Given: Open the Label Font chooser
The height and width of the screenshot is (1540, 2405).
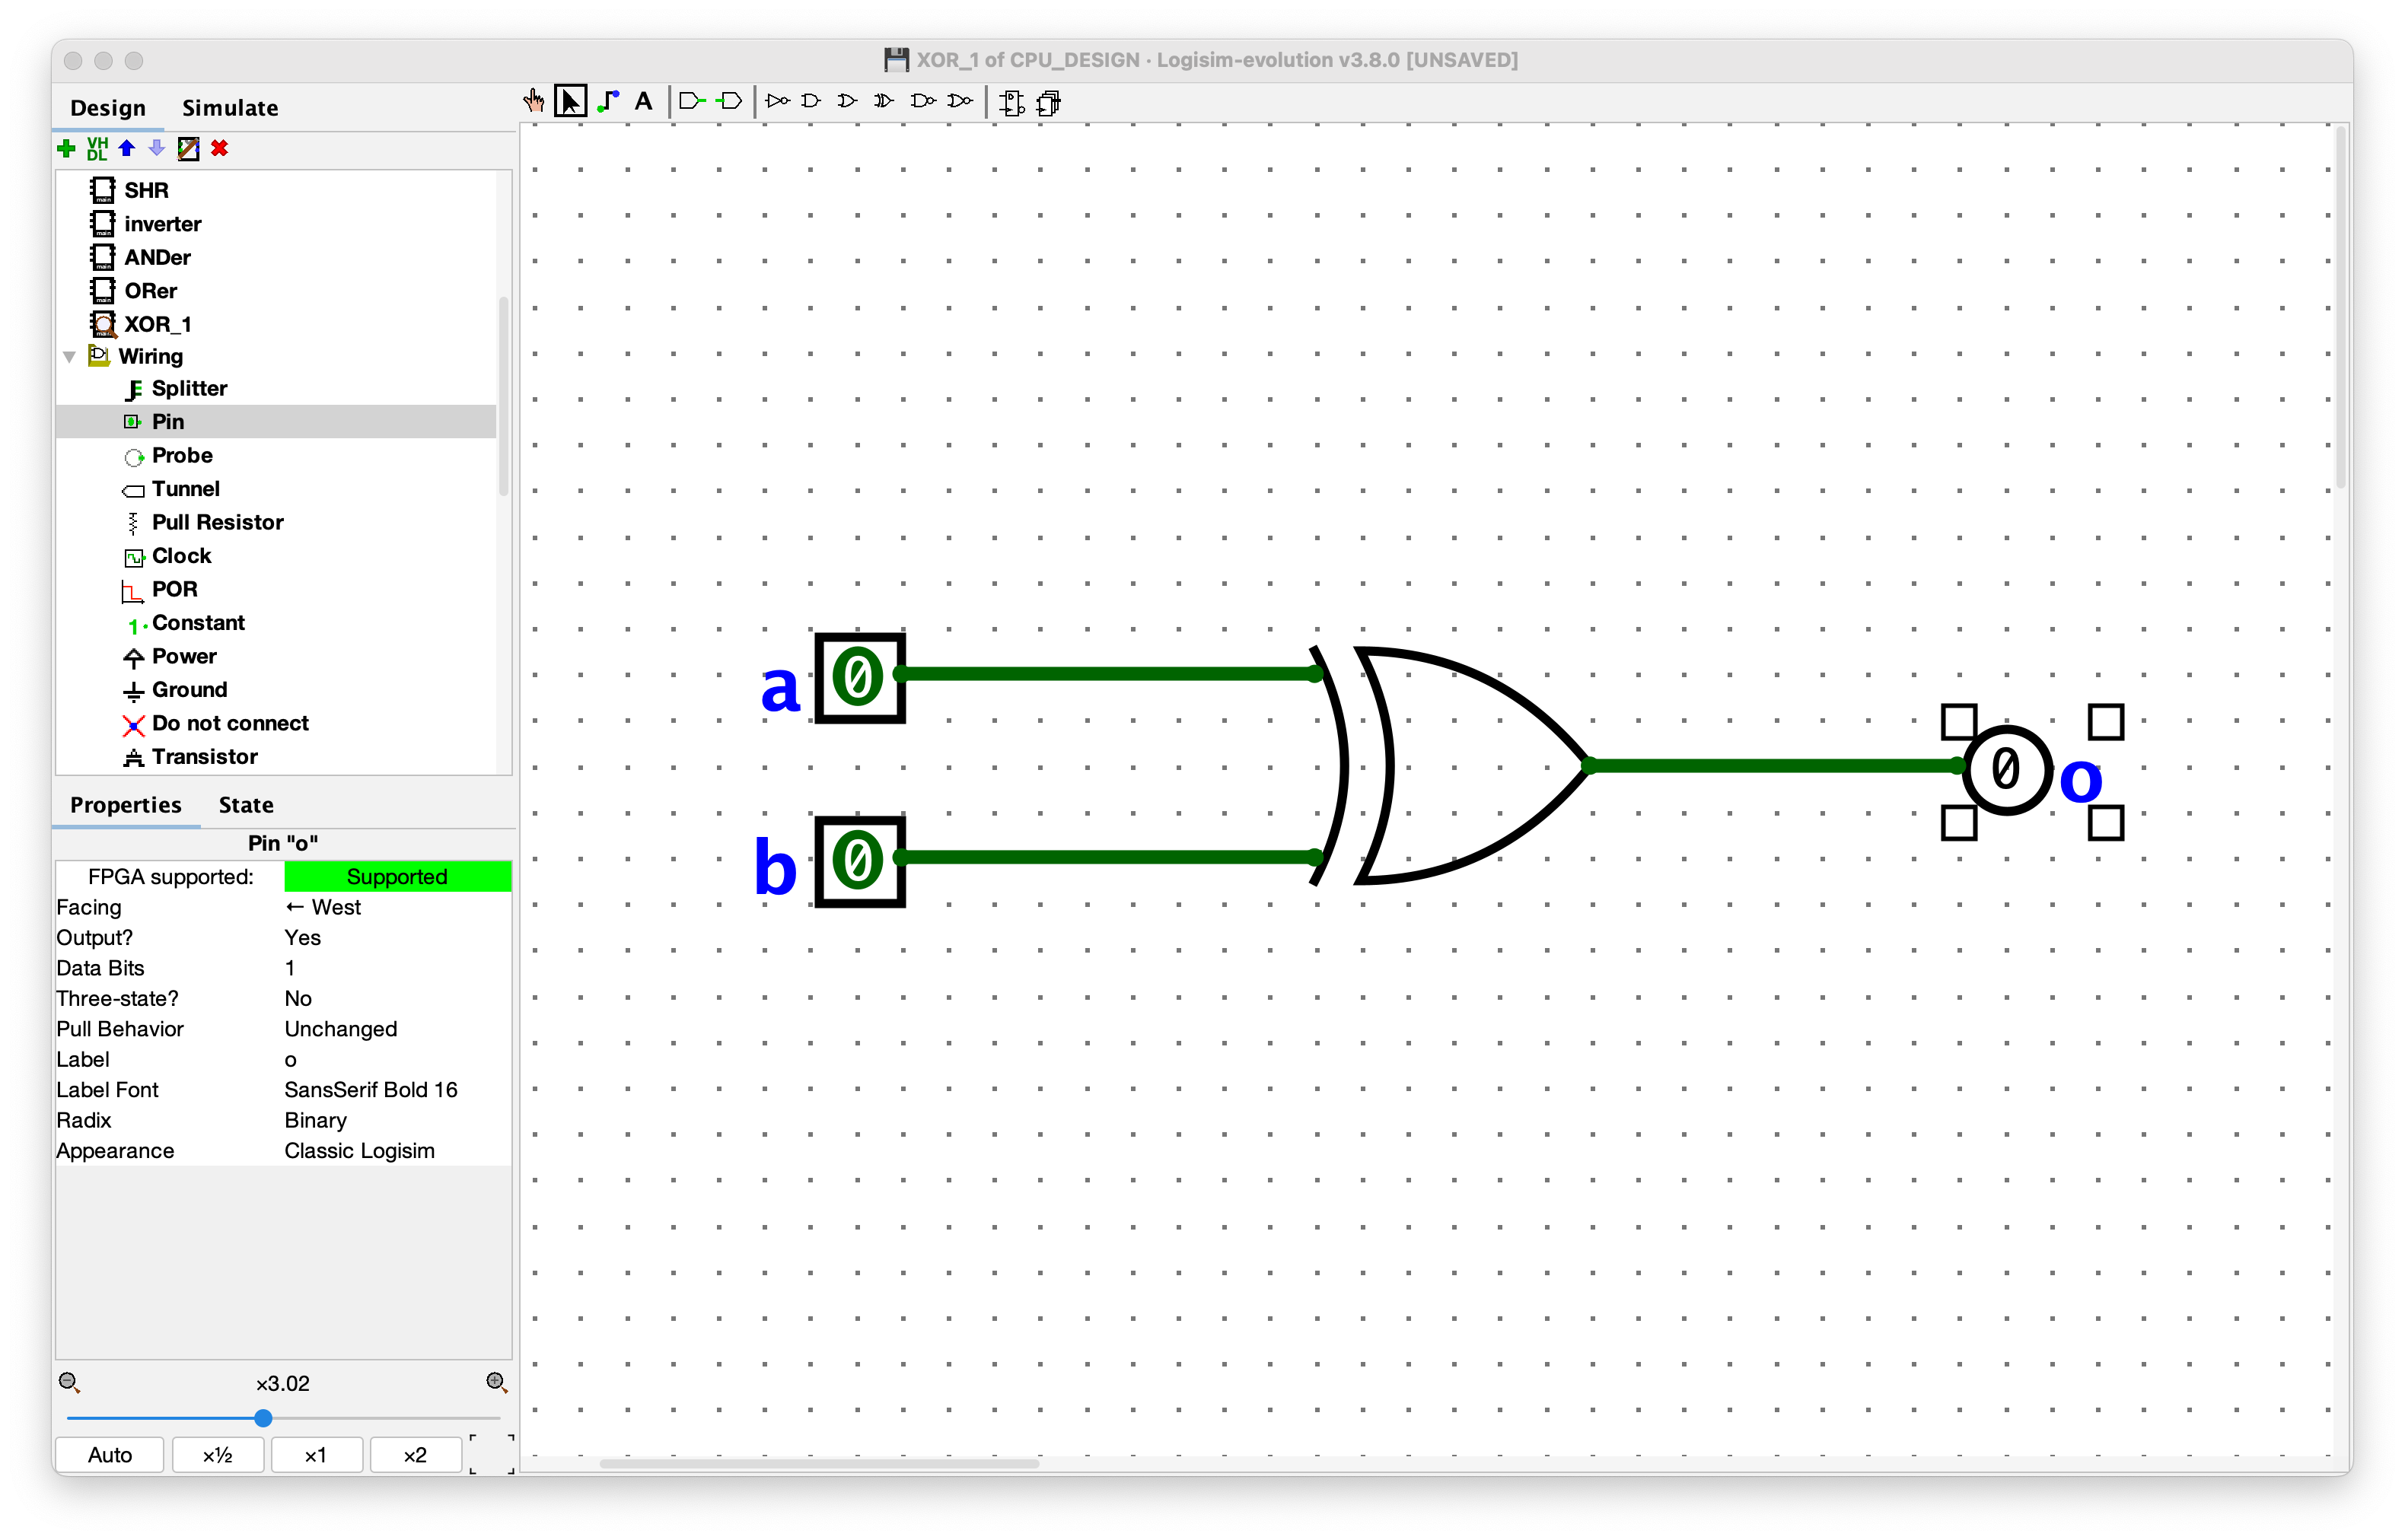Looking at the screenshot, I should (x=397, y=1090).
